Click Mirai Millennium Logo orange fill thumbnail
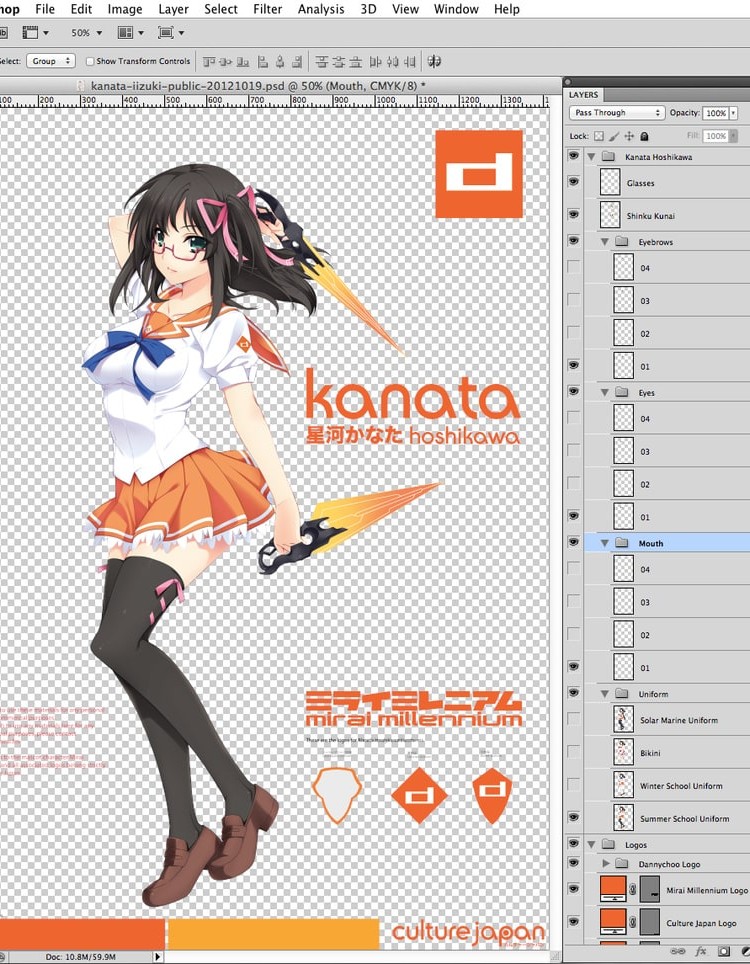 [612, 889]
